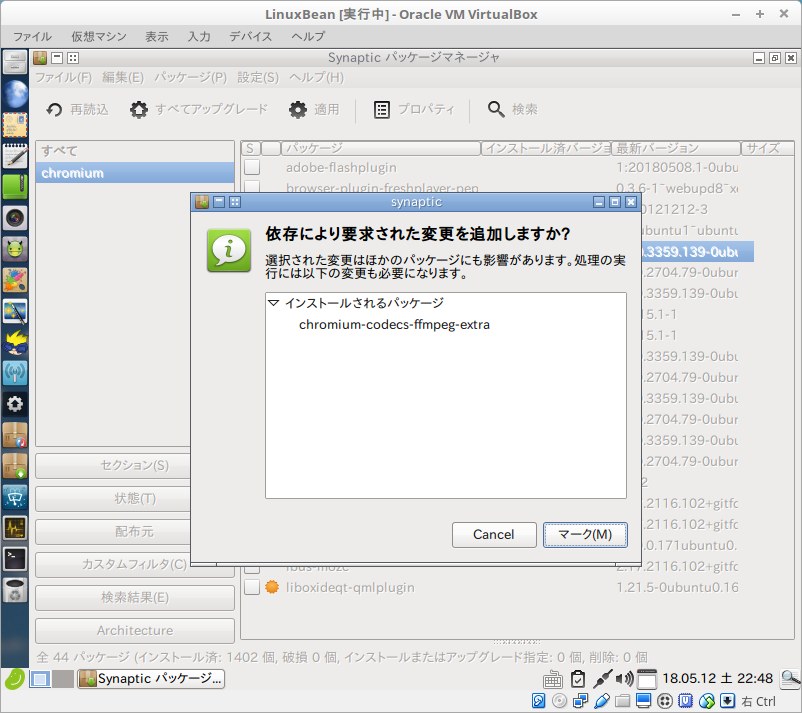
Task: Open the package box with green arrow icon
Action: tap(15, 466)
